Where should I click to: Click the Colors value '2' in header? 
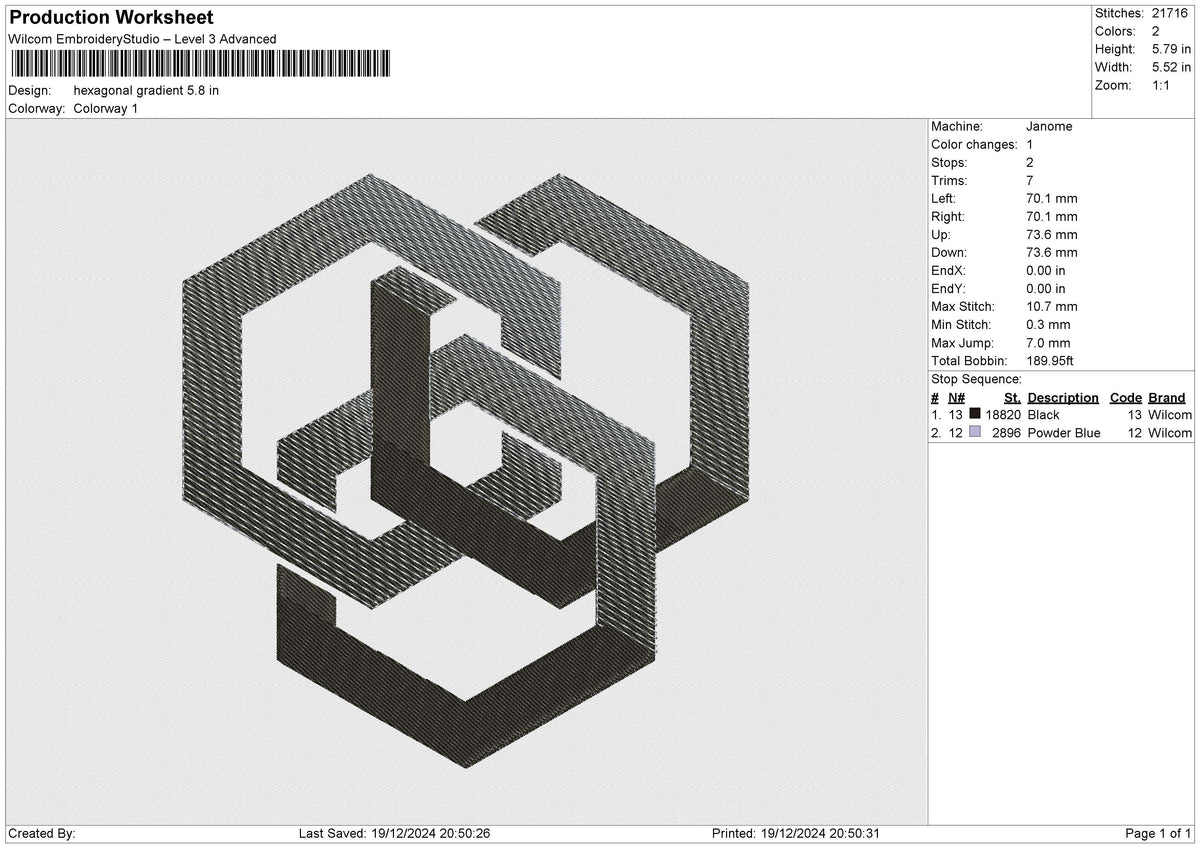[x=1155, y=31]
